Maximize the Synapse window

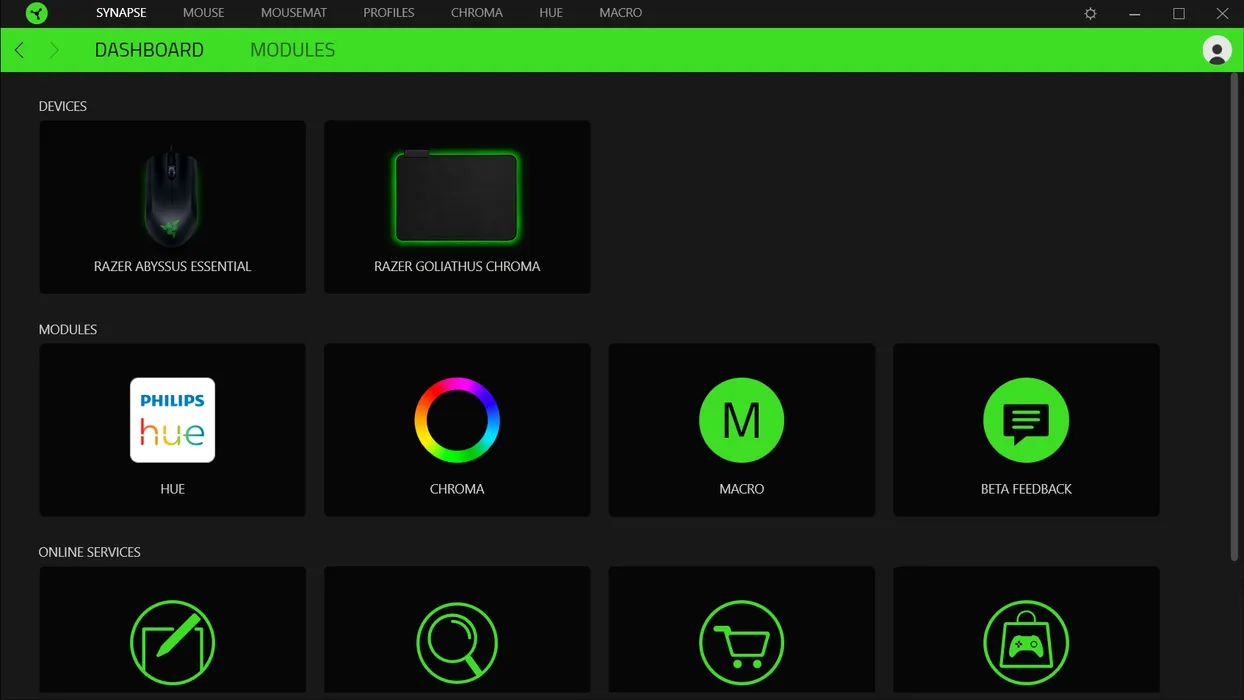1179,14
